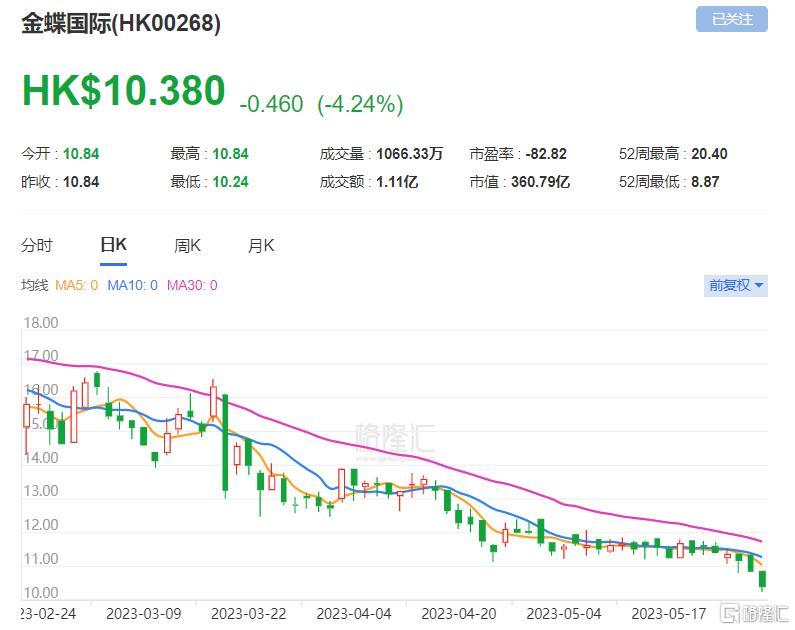
Task: Click the 成交额 value 1.11亿
Action: pos(397,181)
